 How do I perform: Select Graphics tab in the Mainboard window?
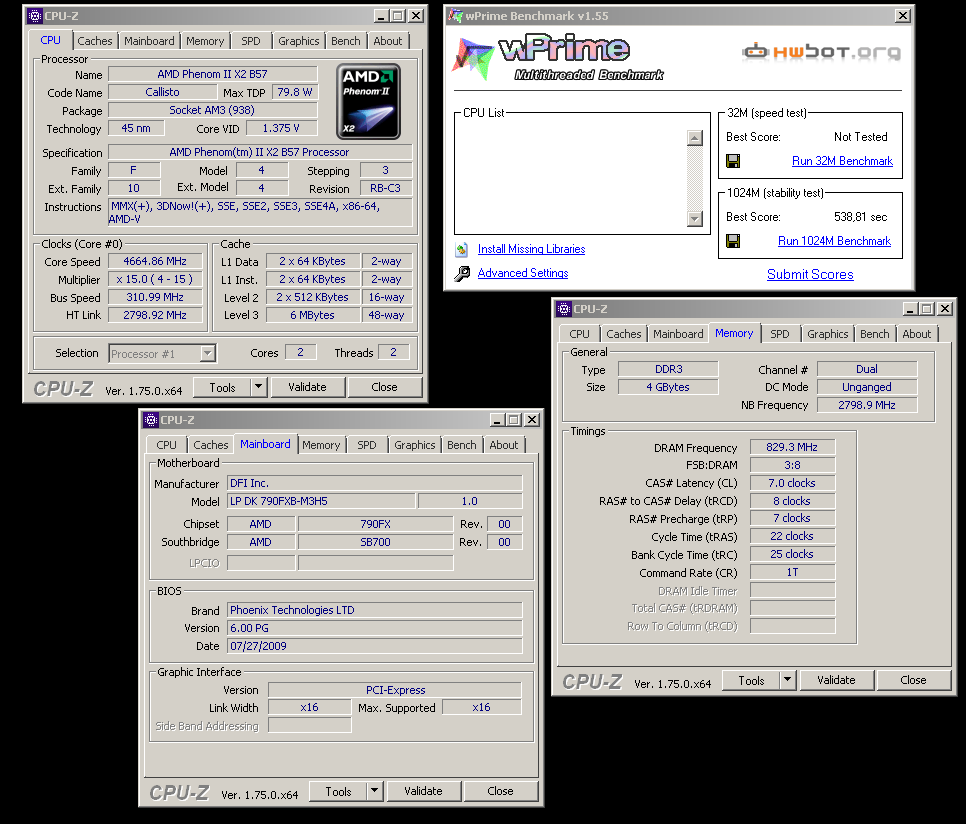pyautogui.click(x=415, y=445)
